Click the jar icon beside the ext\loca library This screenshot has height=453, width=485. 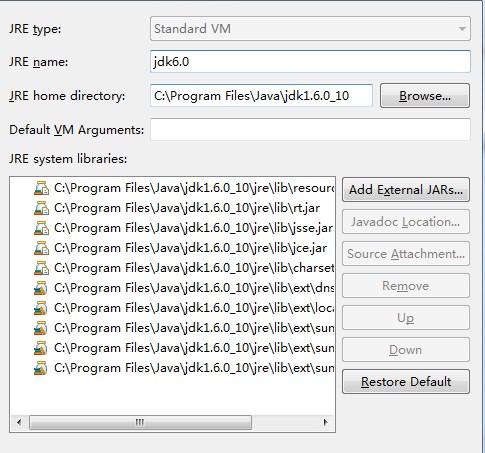tap(40, 308)
